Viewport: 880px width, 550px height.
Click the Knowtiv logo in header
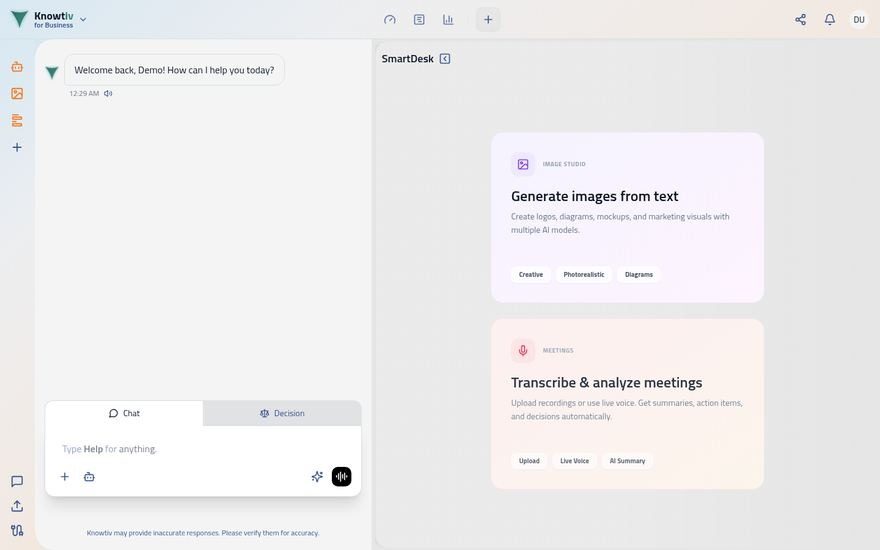19,19
